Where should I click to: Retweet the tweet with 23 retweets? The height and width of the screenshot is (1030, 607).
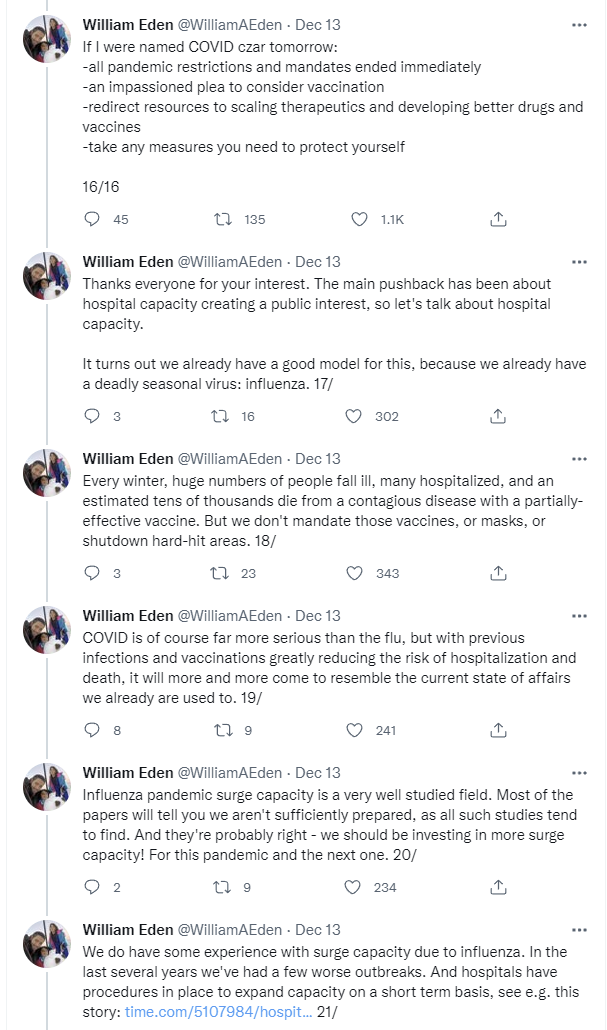tap(226, 573)
